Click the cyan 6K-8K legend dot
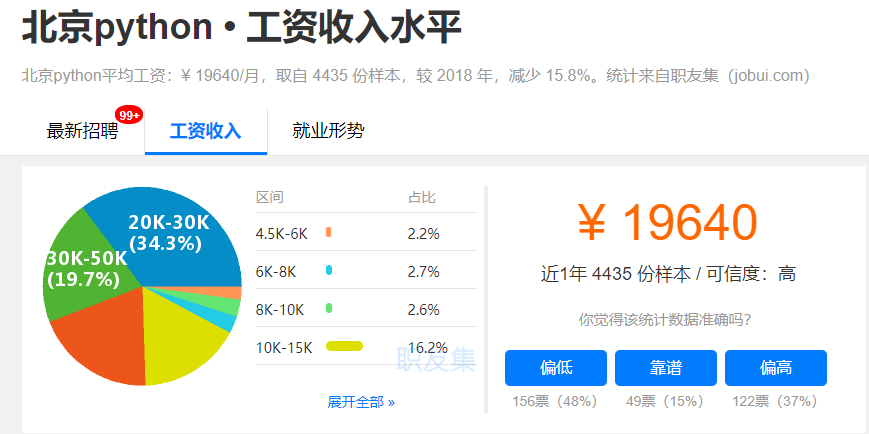The width and height of the screenshot is (869, 434). [329, 270]
